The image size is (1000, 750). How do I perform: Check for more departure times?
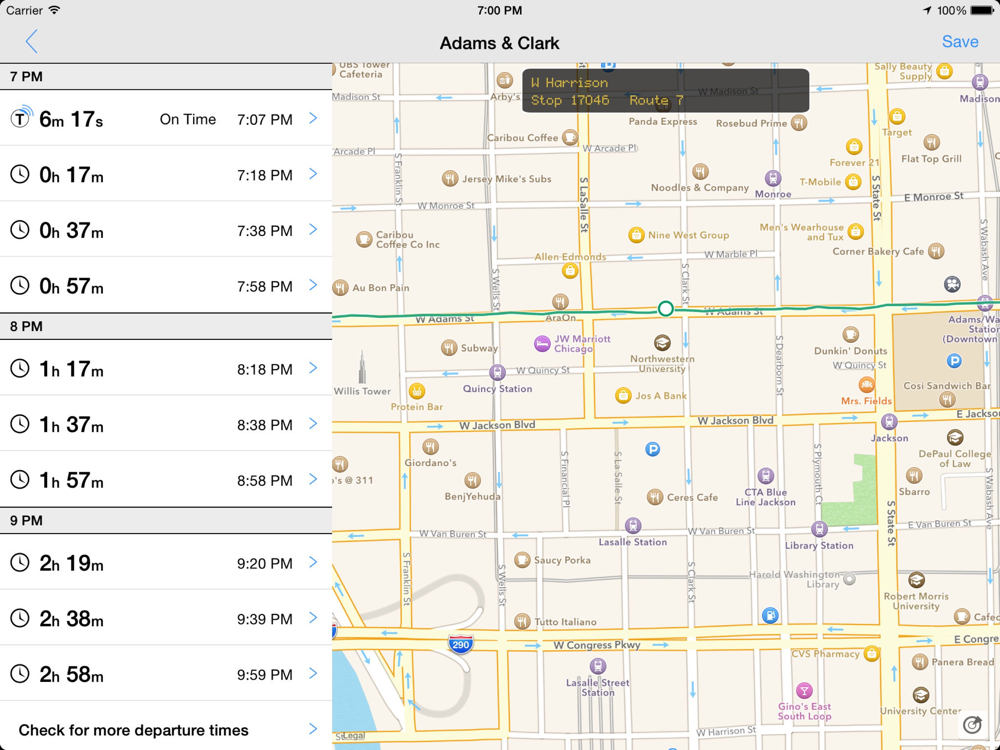pyautogui.click(x=166, y=730)
